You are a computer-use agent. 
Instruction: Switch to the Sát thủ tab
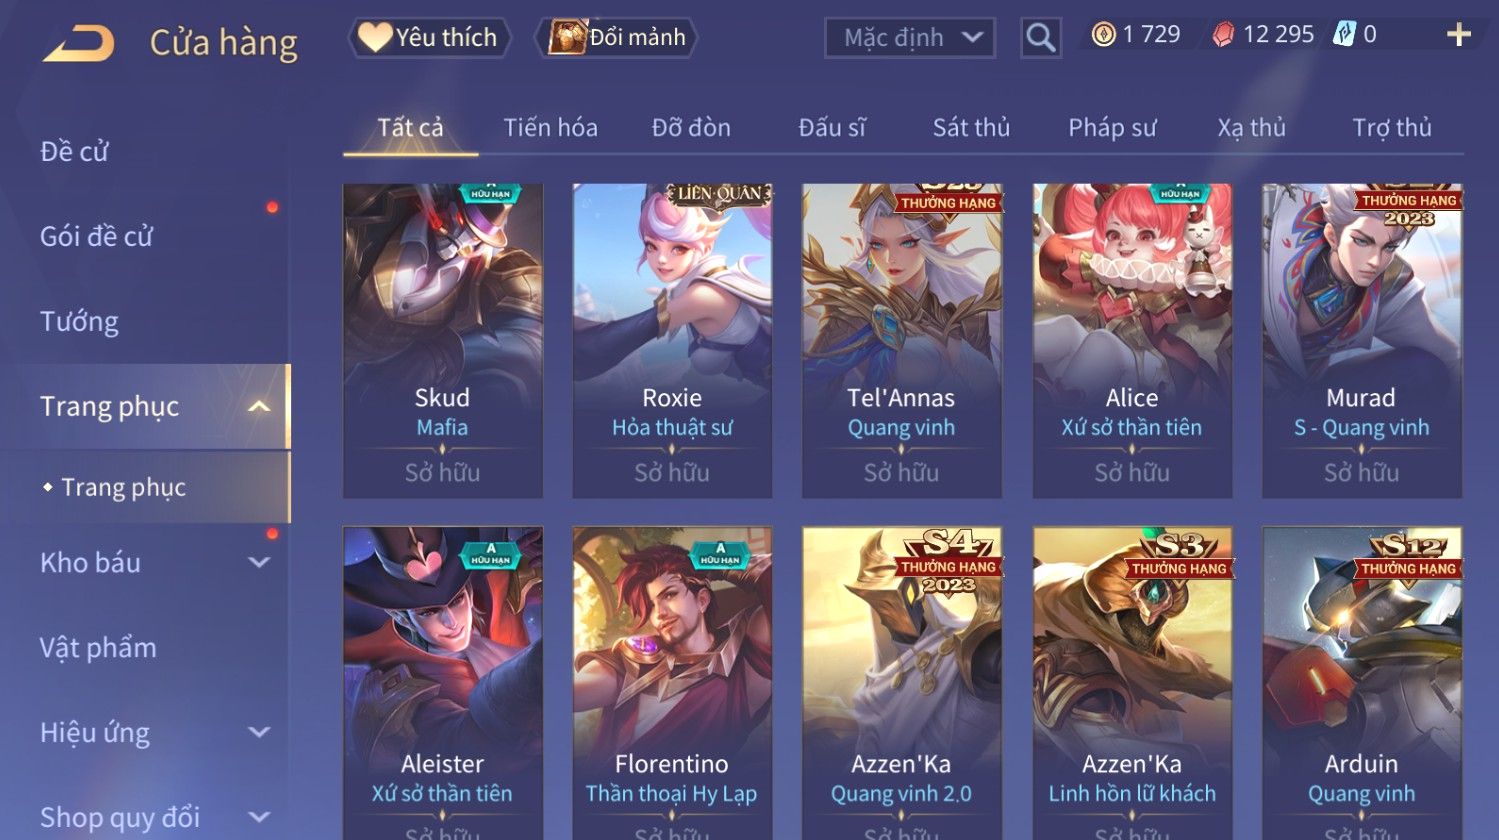coord(971,128)
